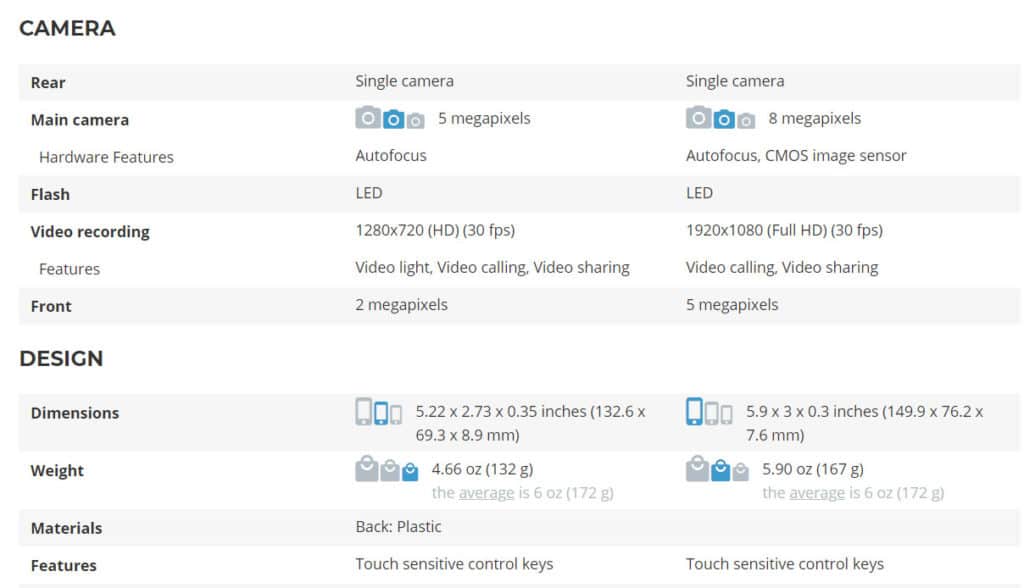Click 'Video light, Video calling, Video sharing' text
Viewport: 1024px width, 588px height.
[492, 268]
